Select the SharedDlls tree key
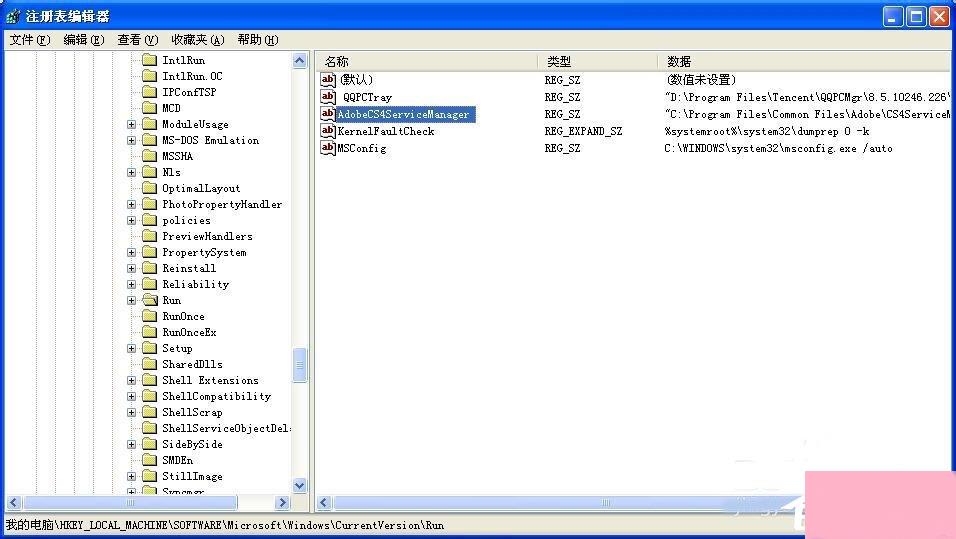The height and width of the screenshot is (539, 956). [x=192, y=364]
